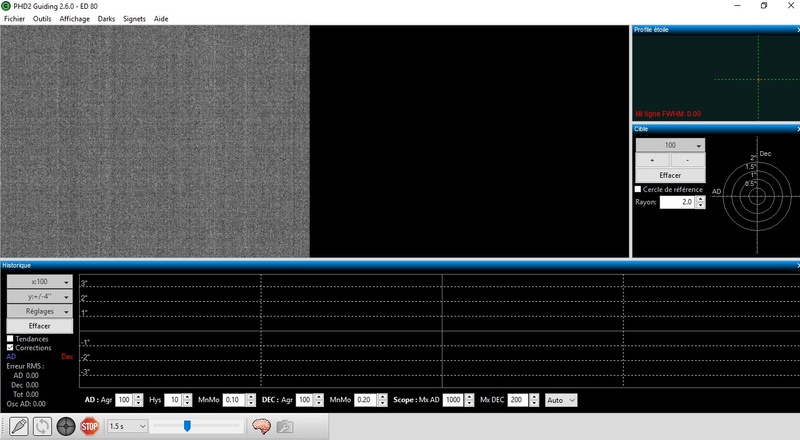Screen dimensions: 800x440
Task: Open the Auto declination mode dropdown
Action: (561, 400)
